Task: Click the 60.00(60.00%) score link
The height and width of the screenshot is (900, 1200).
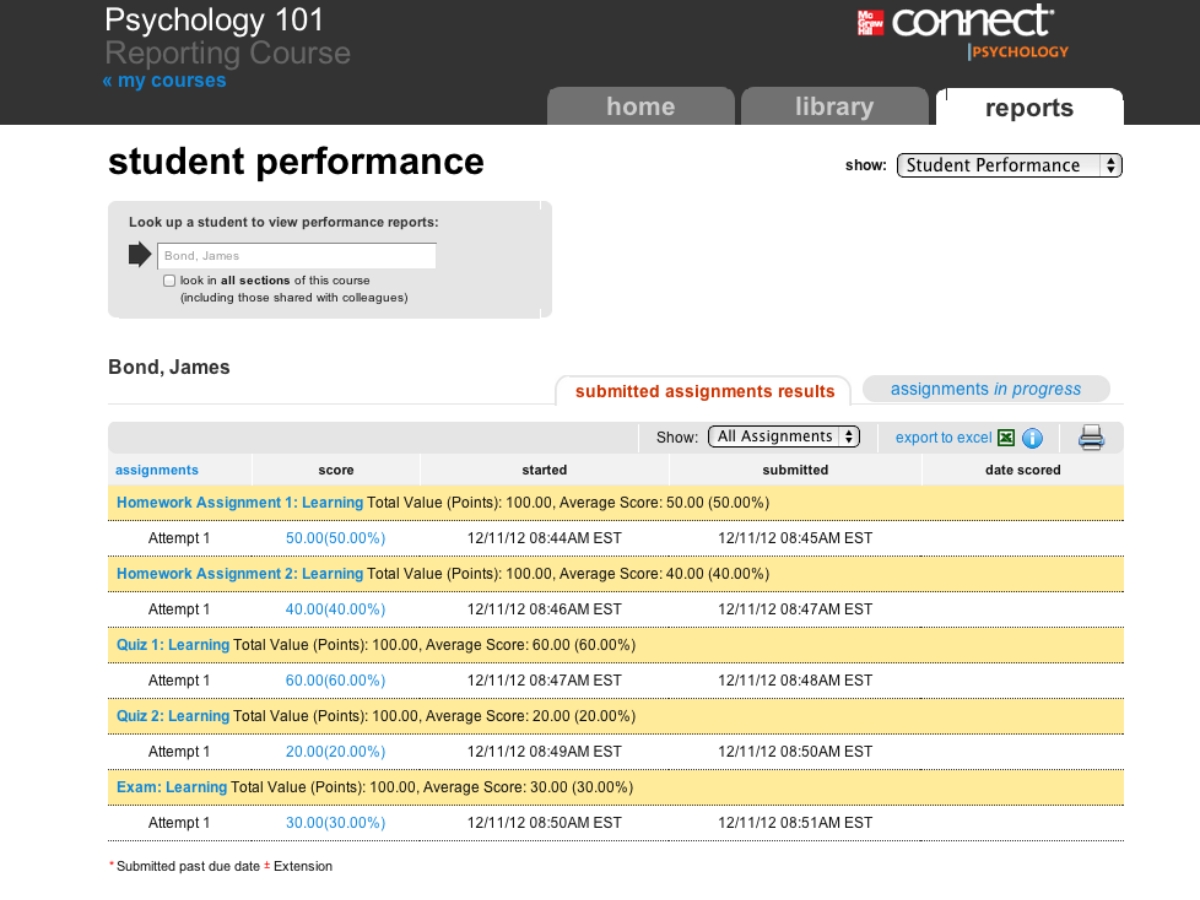Action: [x=335, y=680]
